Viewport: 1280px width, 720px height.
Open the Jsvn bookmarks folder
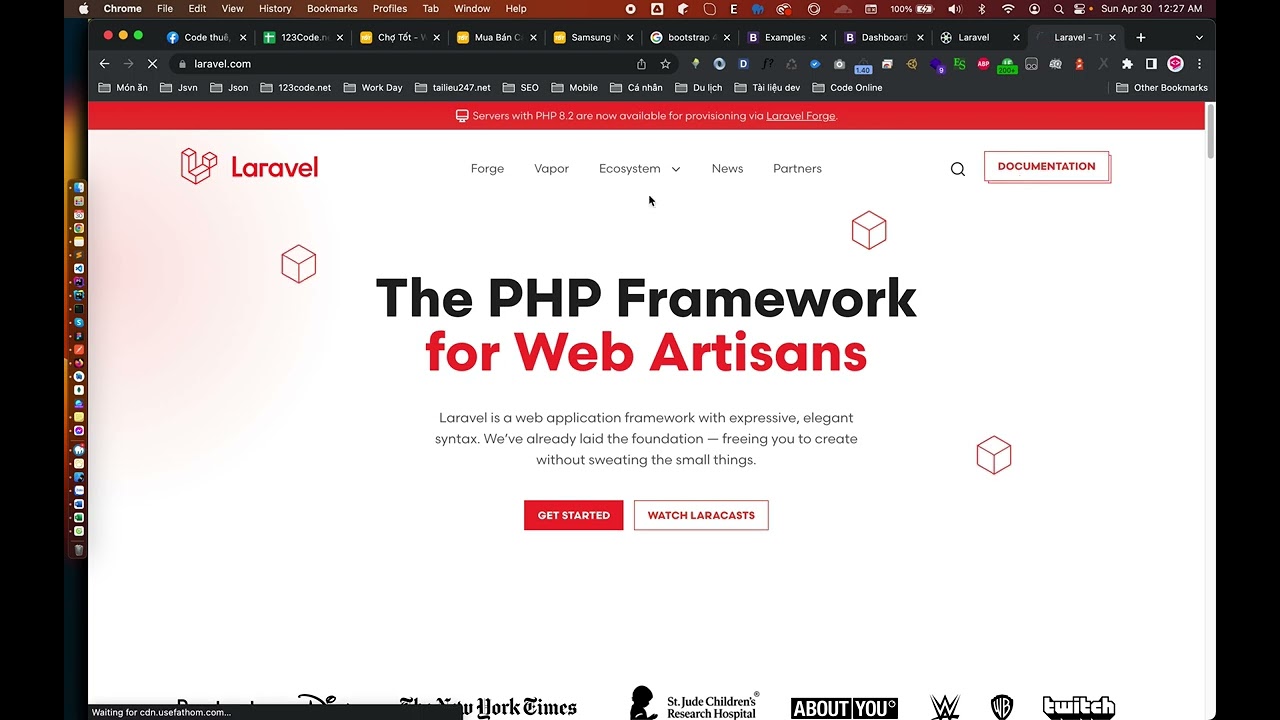point(179,88)
